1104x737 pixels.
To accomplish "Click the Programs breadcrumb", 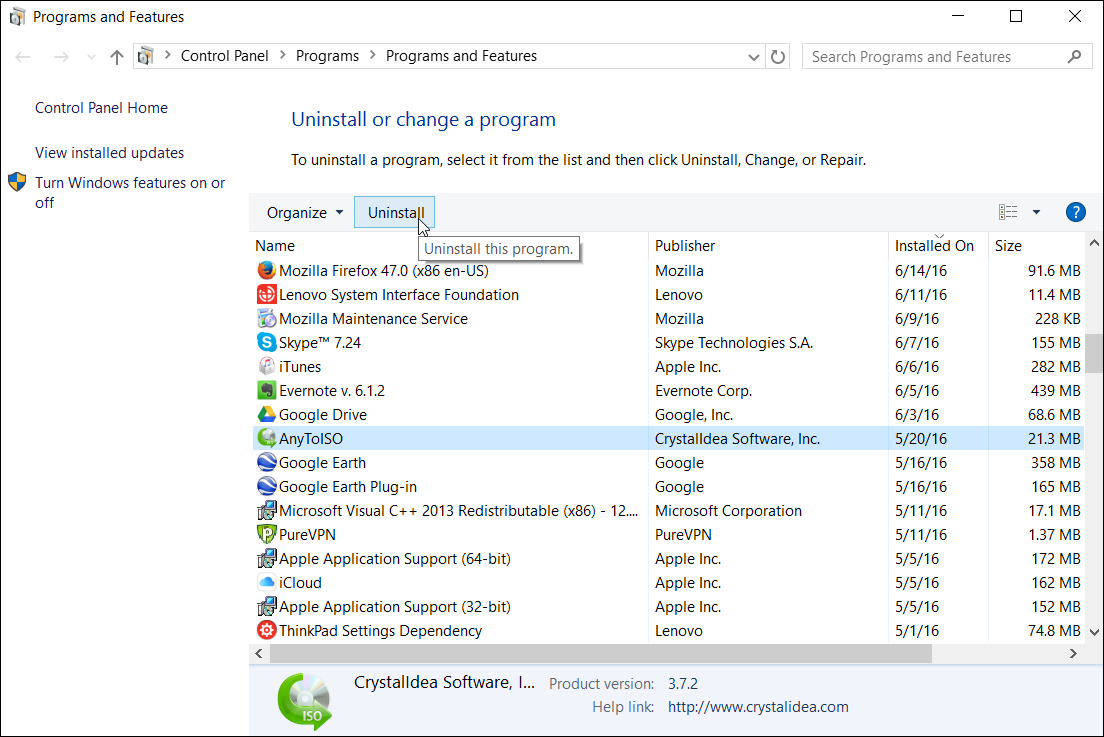I will 327,56.
